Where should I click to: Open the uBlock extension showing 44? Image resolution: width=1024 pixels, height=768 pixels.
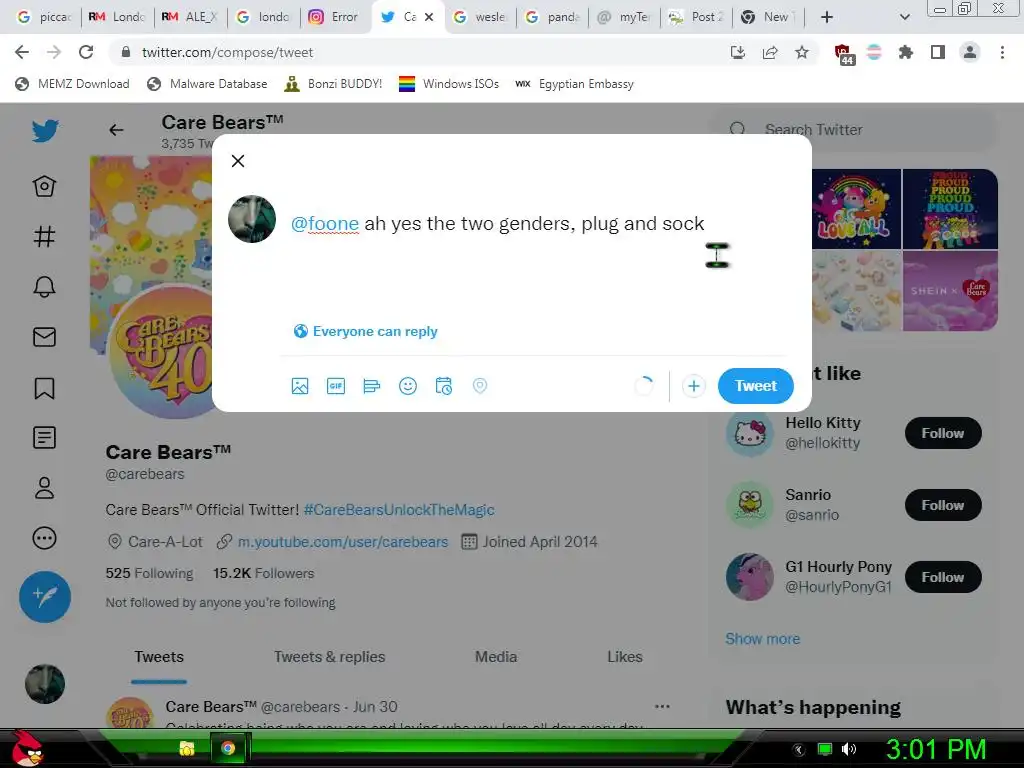click(x=843, y=54)
